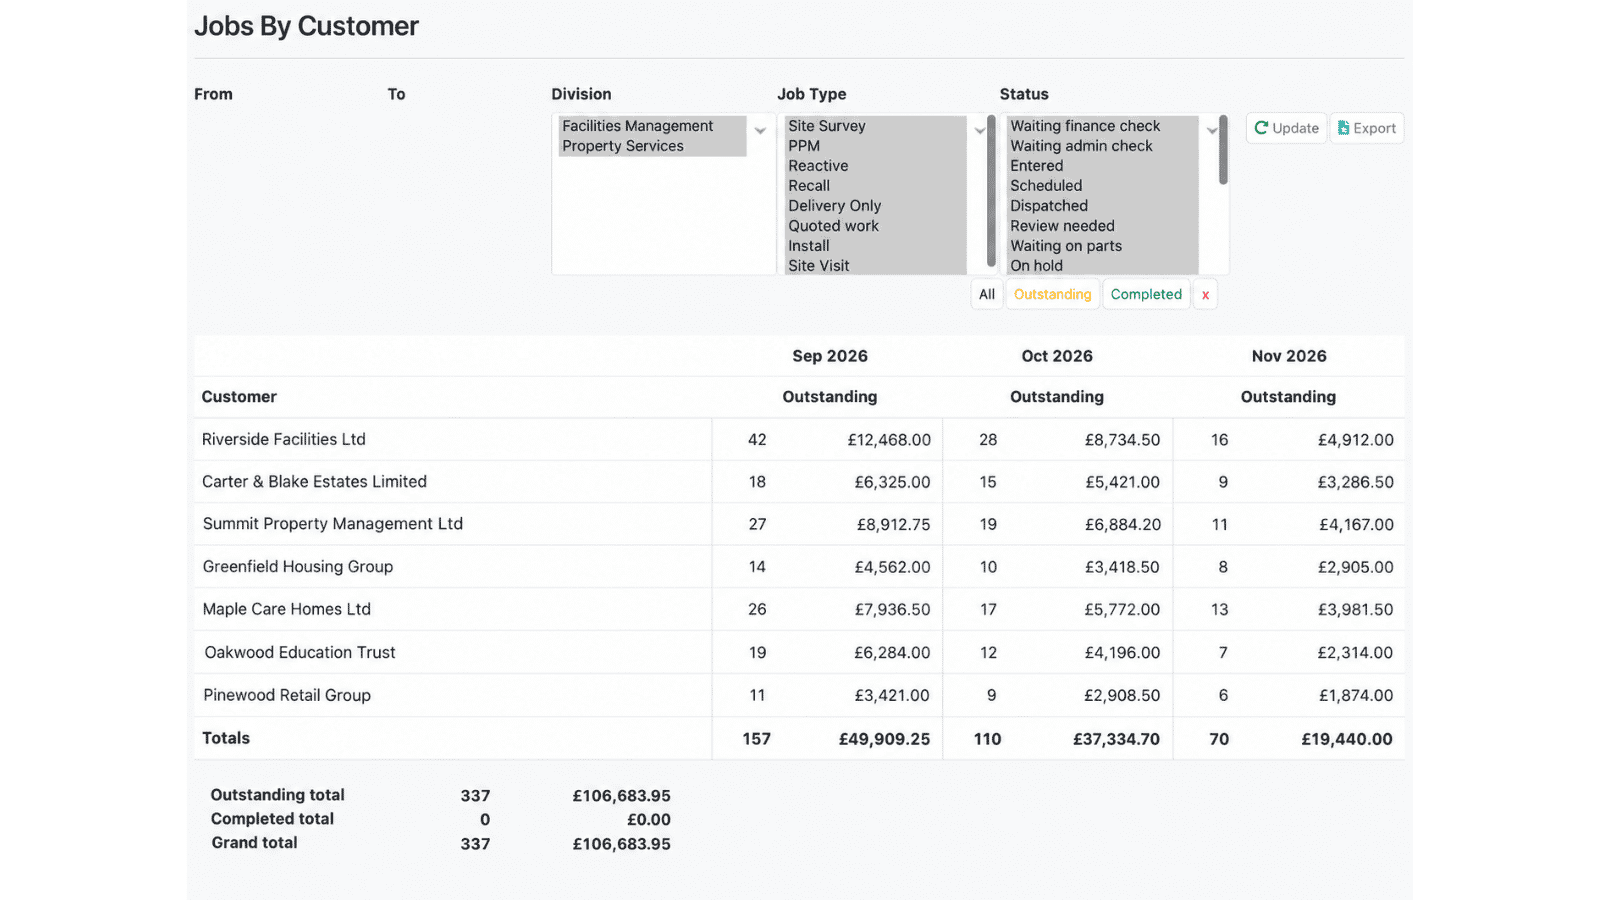Click the Nov 2026 column header
The image size is (1600, 900).
coord(1289,356)
